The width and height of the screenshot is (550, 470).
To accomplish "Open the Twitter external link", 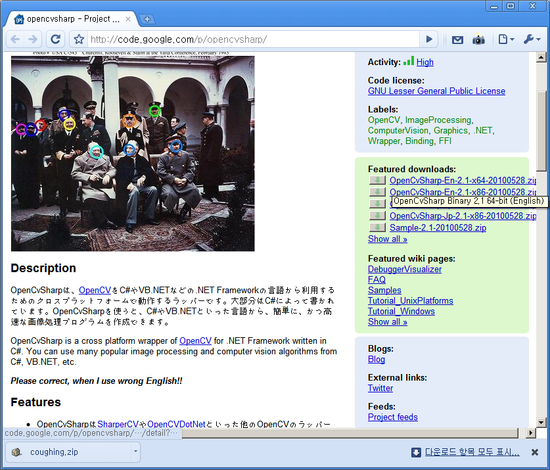I will [x=380, y=388].
